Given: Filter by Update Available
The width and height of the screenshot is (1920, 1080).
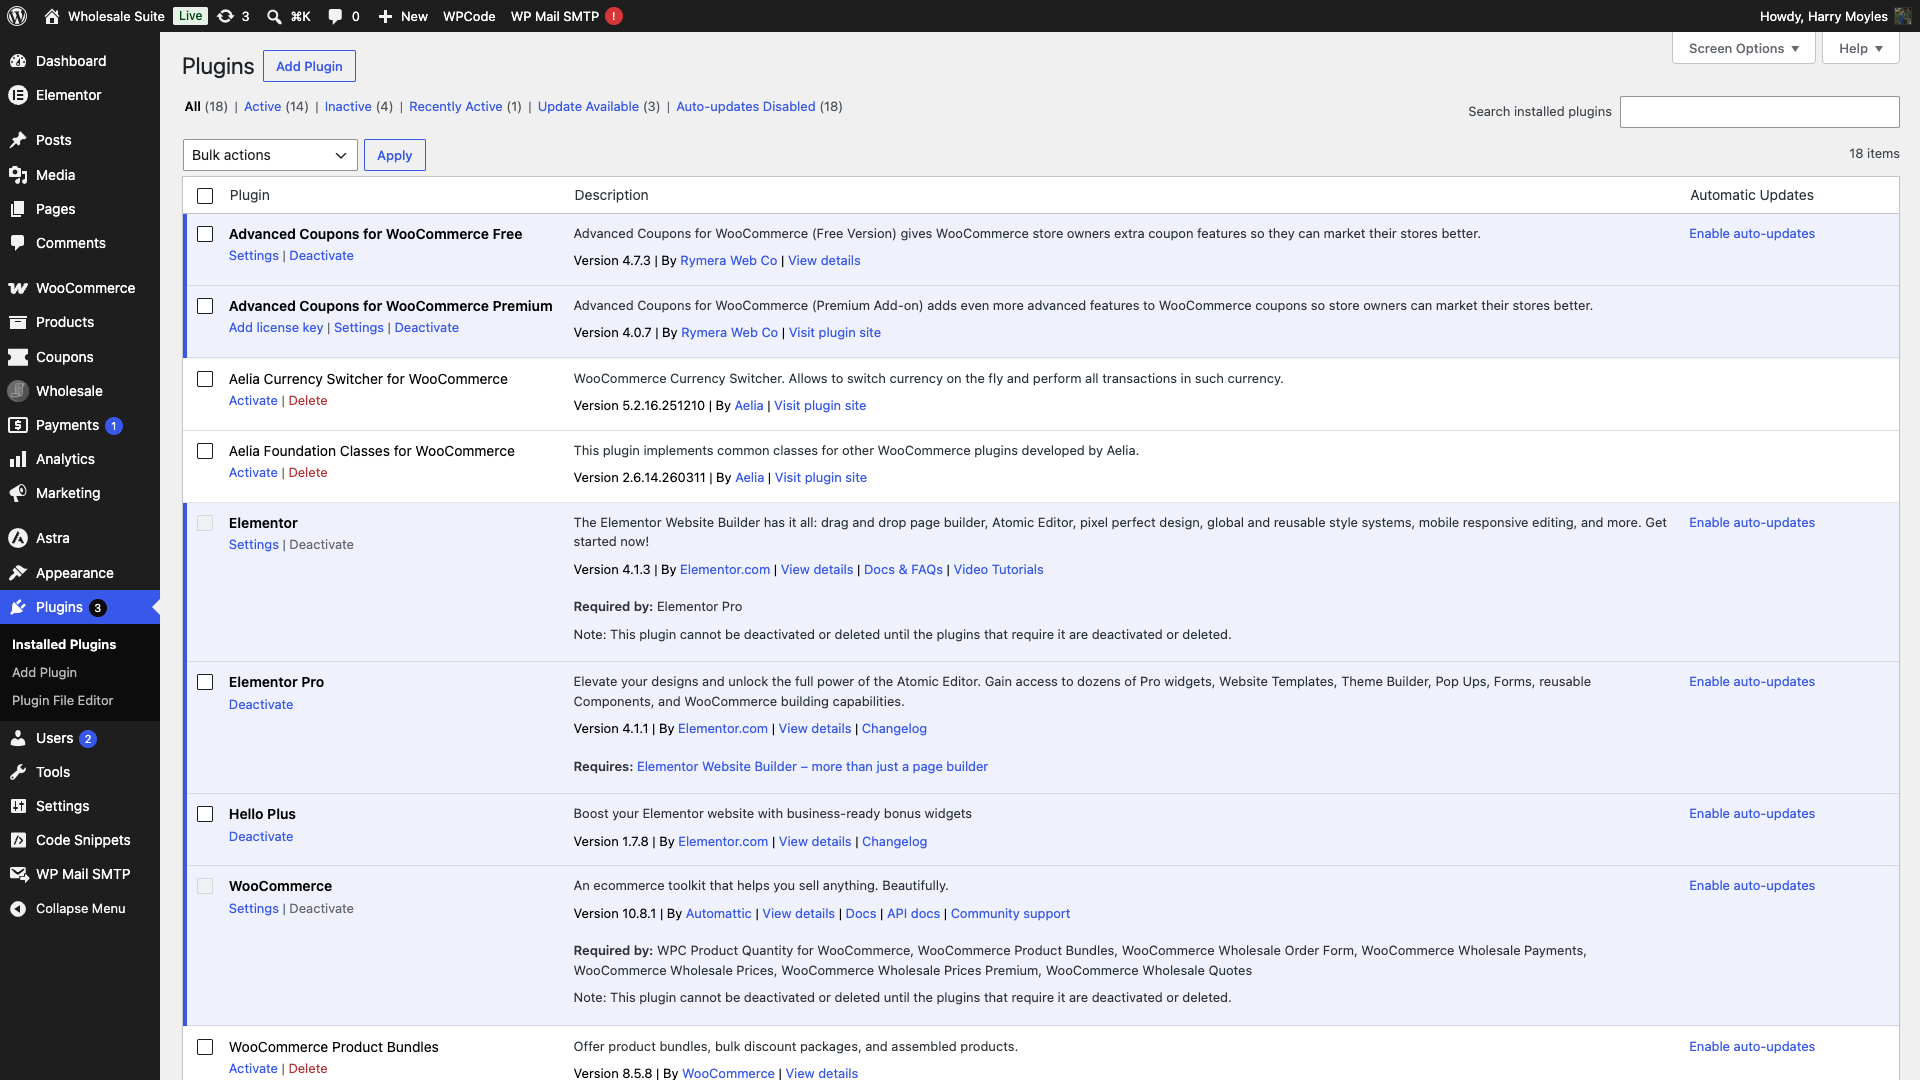Looking at the screenshot, I should pos(588,106).
